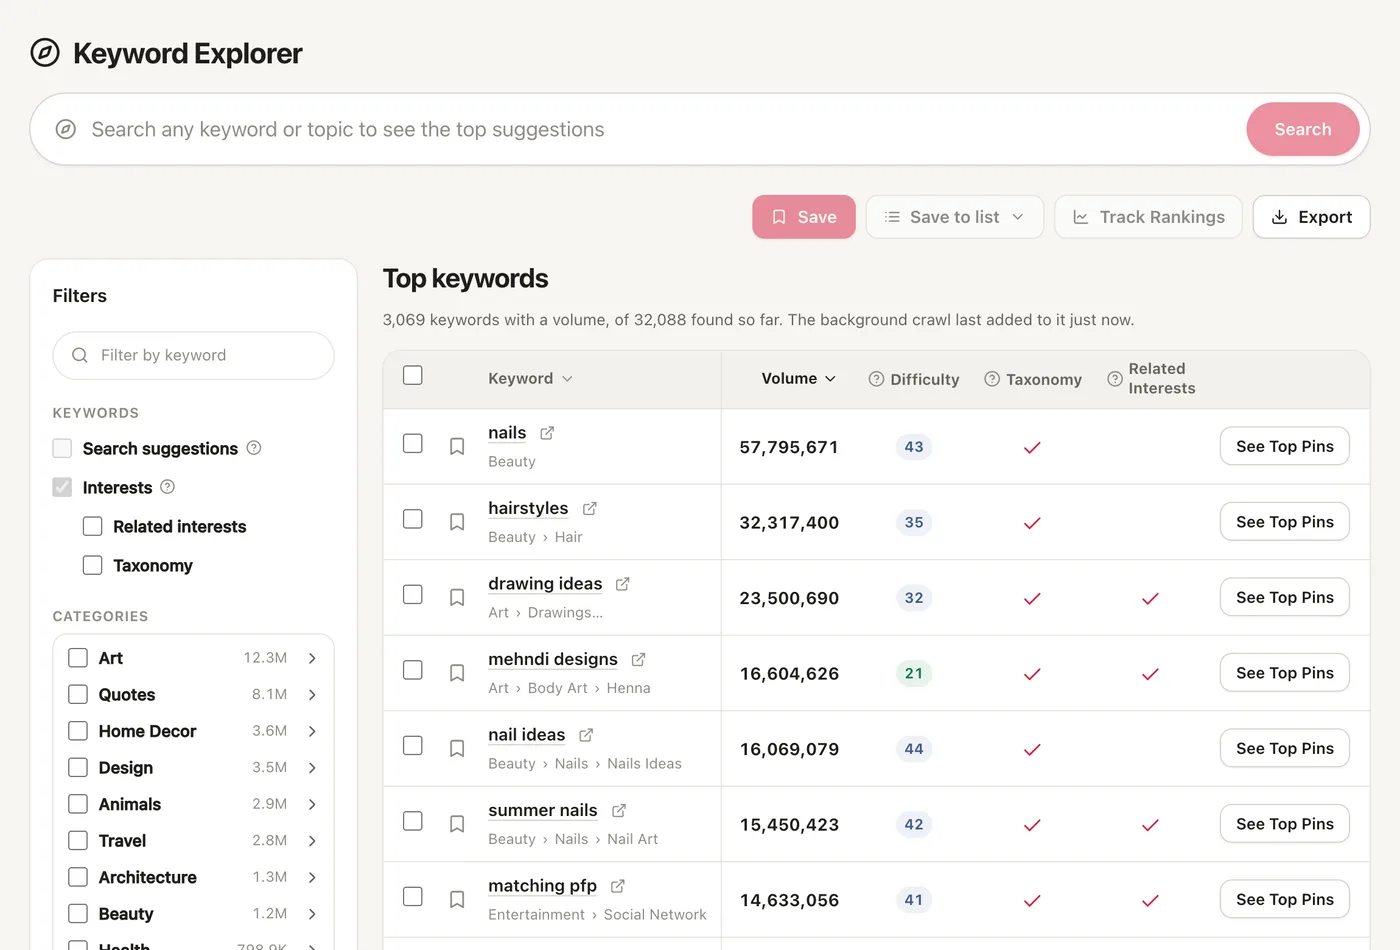Expand the Art category chevron

312,658
